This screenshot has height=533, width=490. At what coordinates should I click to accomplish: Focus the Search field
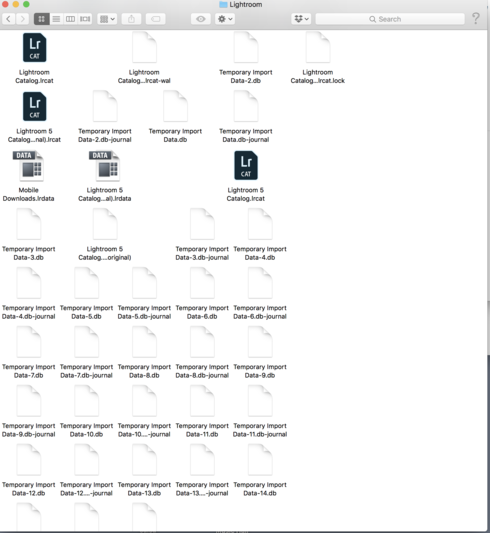click(390, 19)
